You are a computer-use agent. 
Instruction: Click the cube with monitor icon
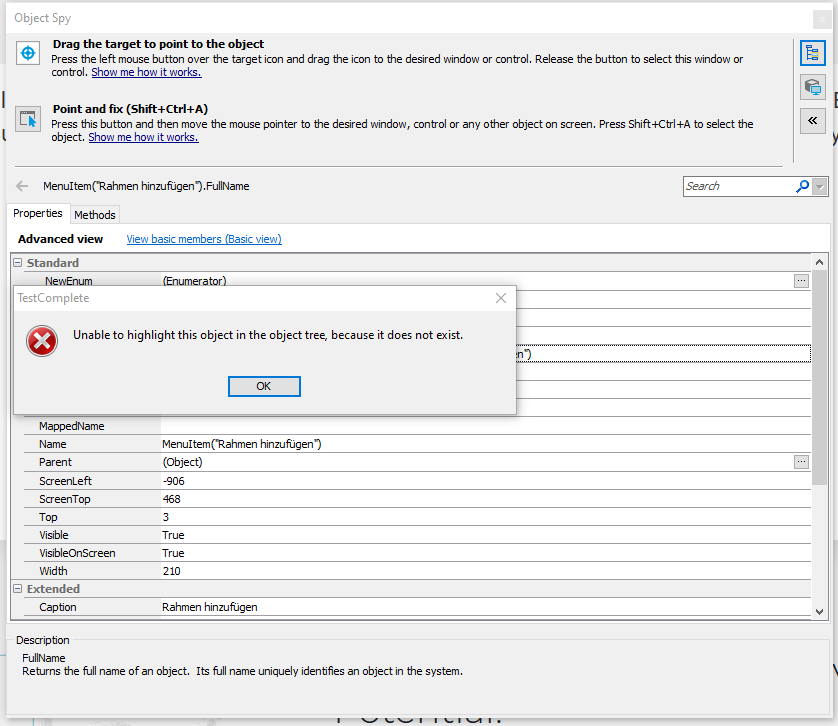(812, 87)
